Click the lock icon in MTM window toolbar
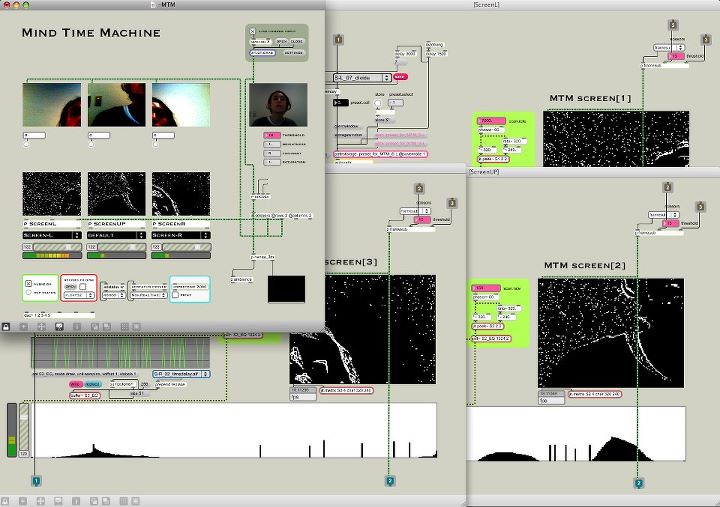 (x=7, y=326)
